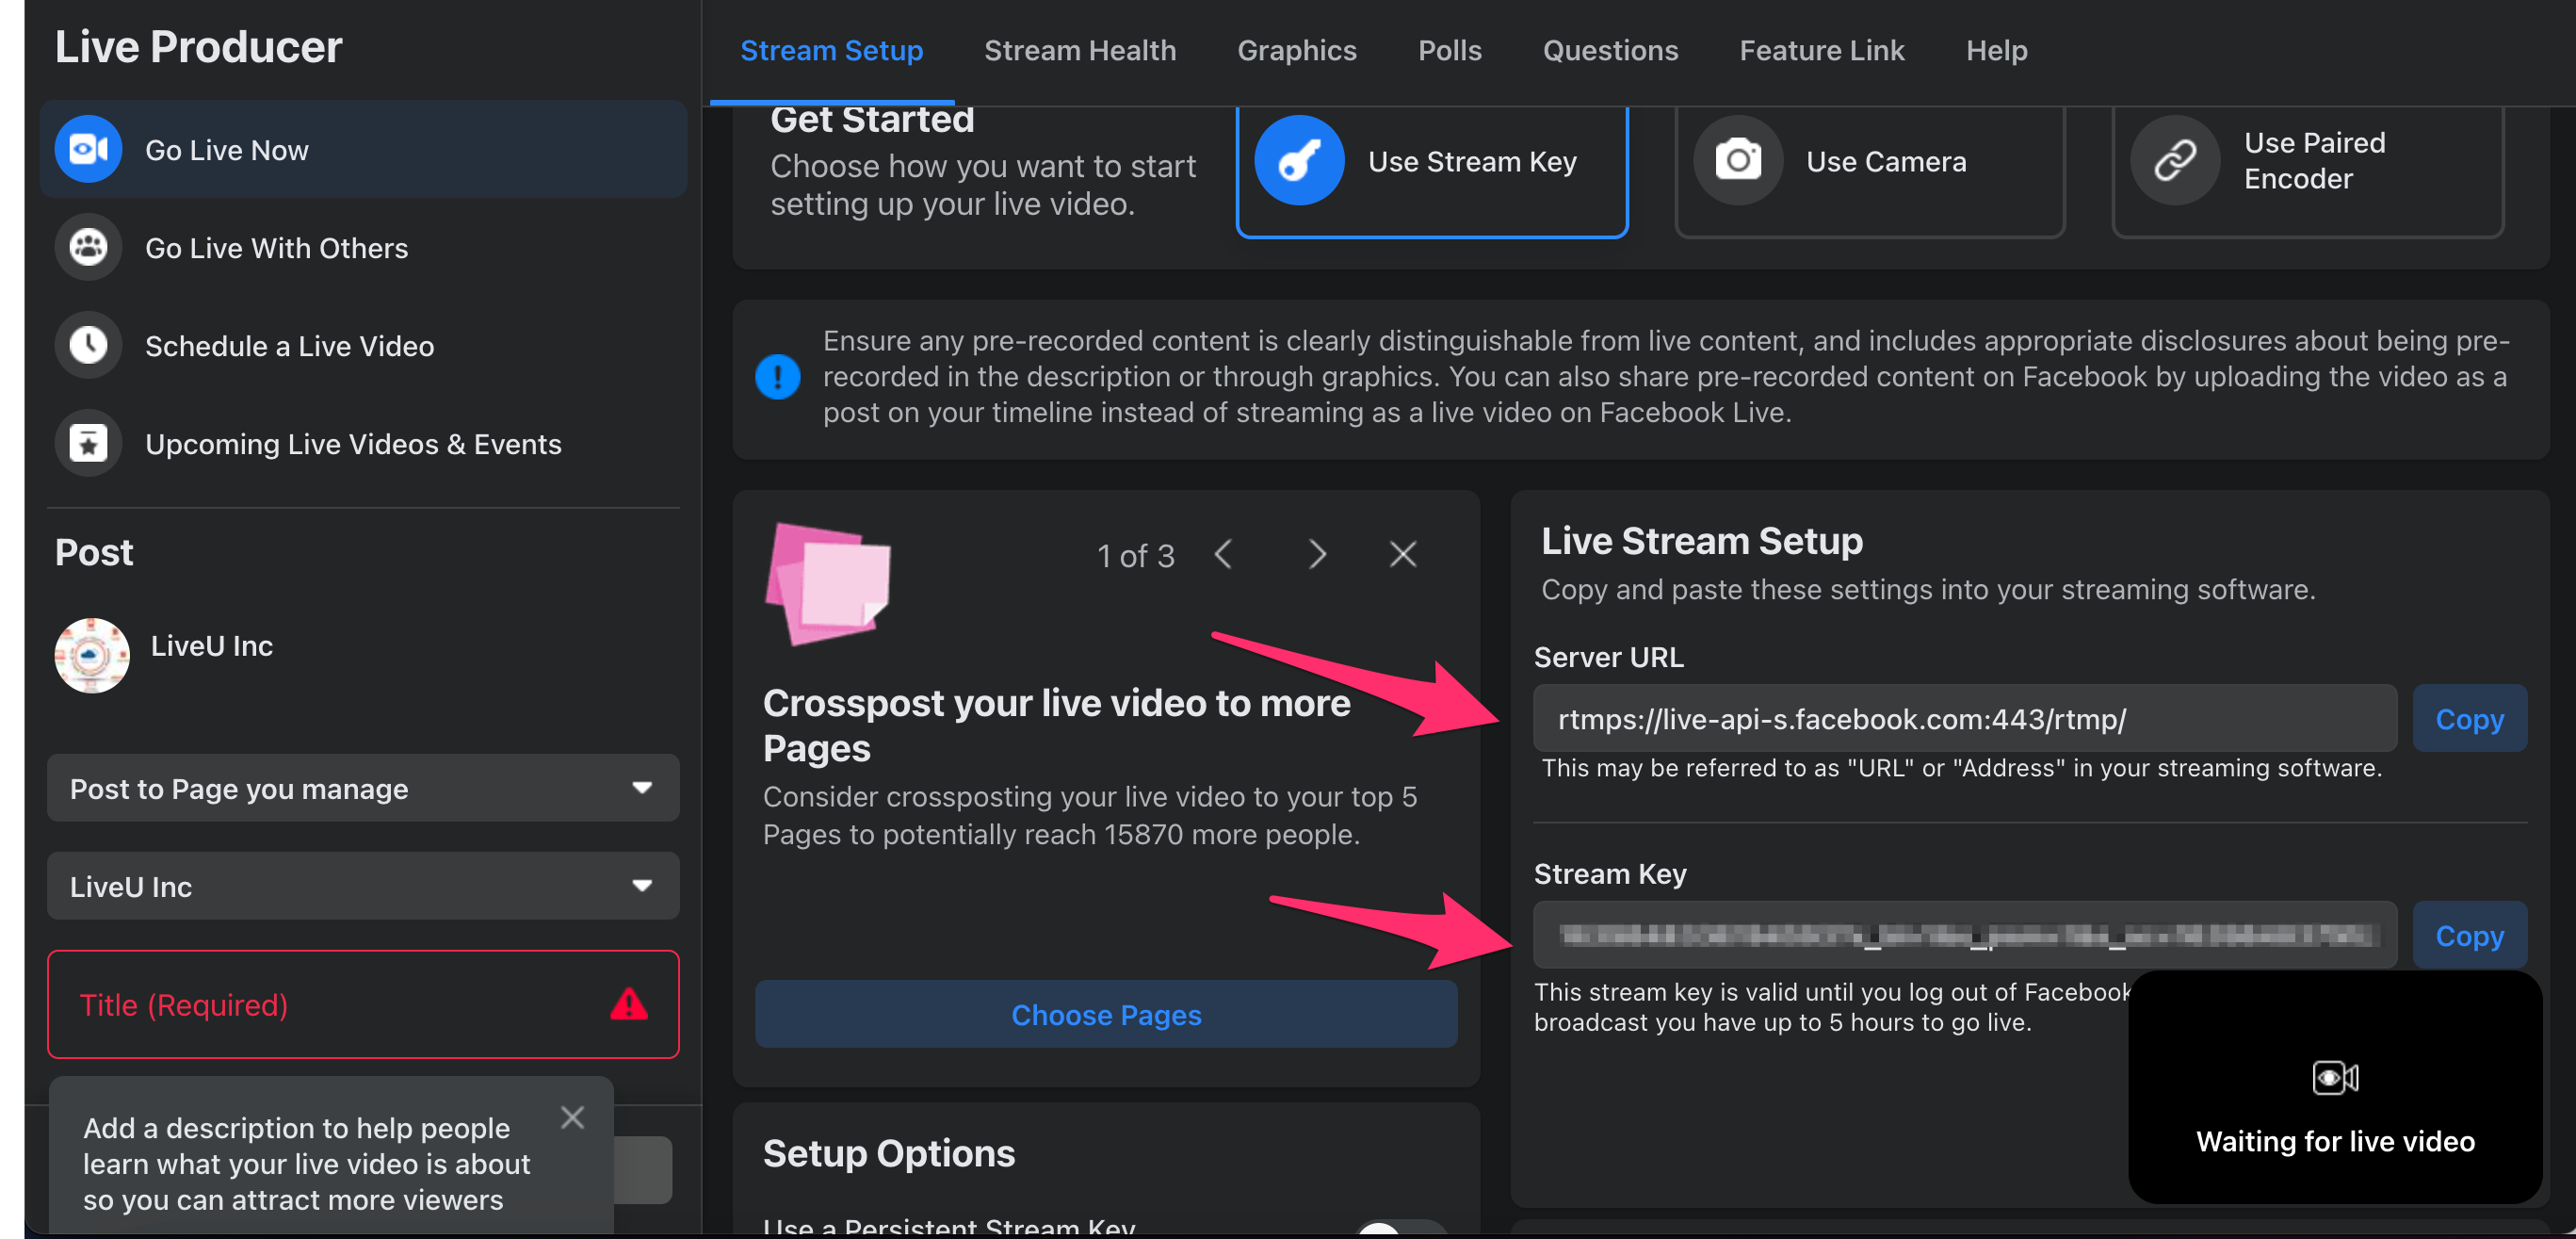The width and height of the screenshot is (2576, 1239).
Task: Click the Upcoming Live Videos box icon
Action: coord(89,444)
